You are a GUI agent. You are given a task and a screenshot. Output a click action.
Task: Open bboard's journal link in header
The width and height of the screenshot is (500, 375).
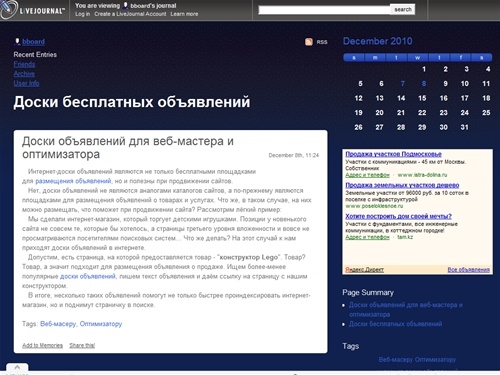(x=153, y=6)
